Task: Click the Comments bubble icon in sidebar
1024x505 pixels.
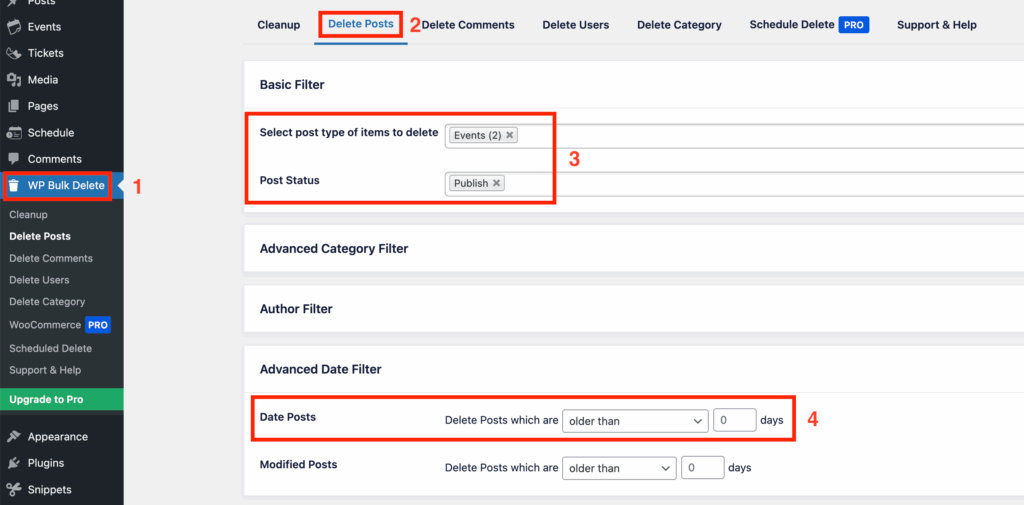Action: click(14, 159)
